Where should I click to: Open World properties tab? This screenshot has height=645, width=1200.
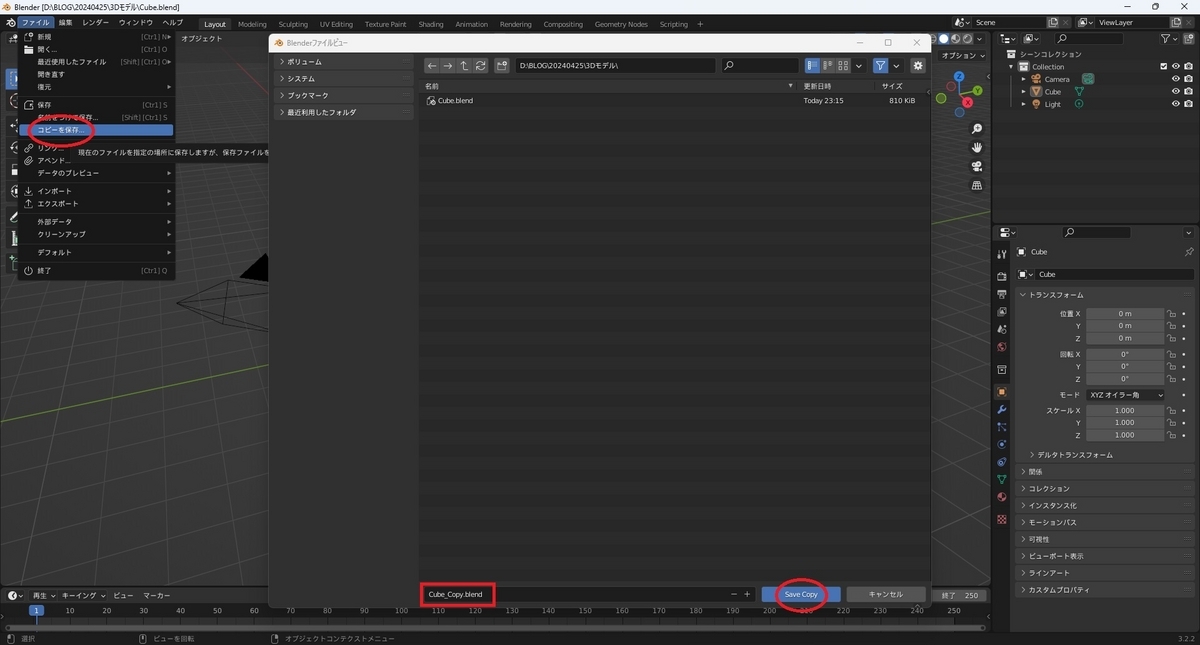click(1002, 347)
